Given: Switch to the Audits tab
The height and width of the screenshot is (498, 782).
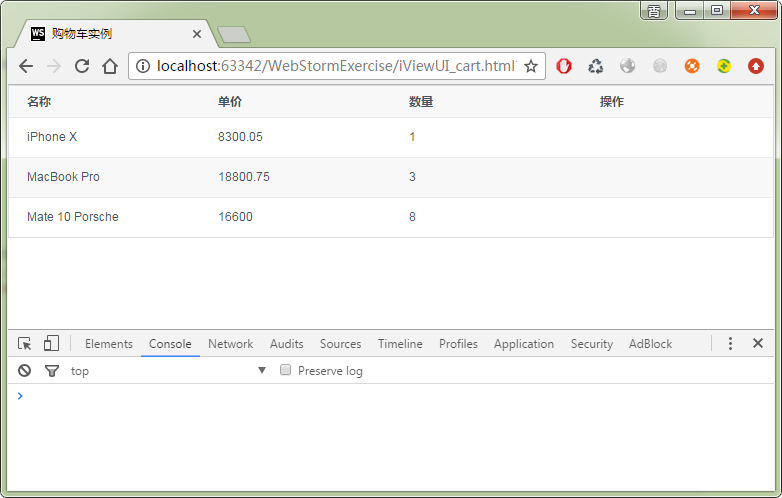Looking at the screenshot, I should pos(287,344).
